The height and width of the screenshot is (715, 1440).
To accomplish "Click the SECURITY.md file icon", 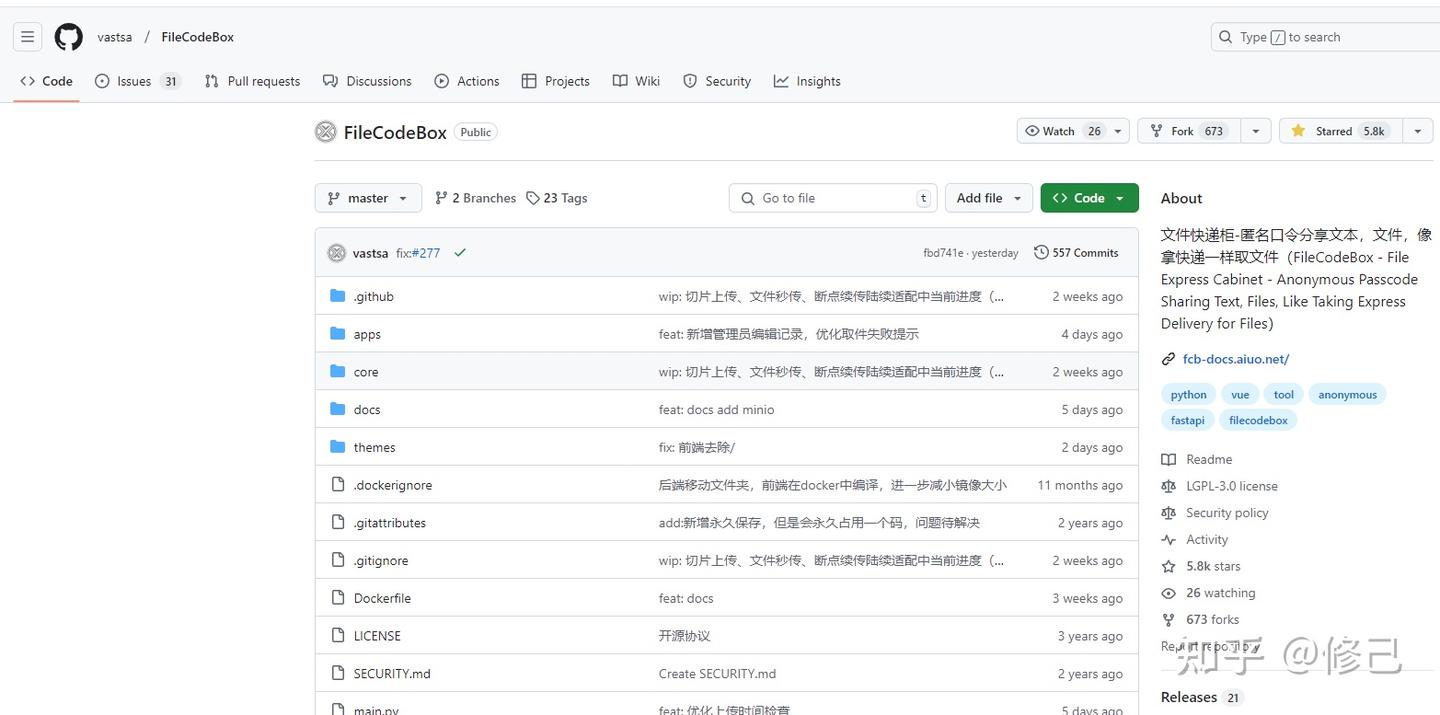I will tap(337, 673).
